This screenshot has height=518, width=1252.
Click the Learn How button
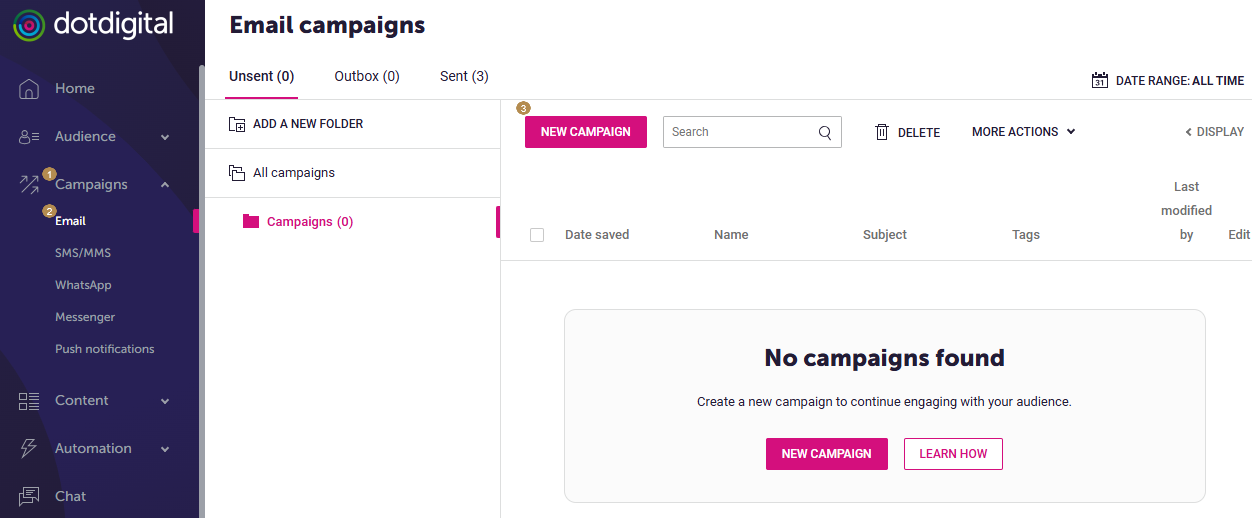[953, 454]
